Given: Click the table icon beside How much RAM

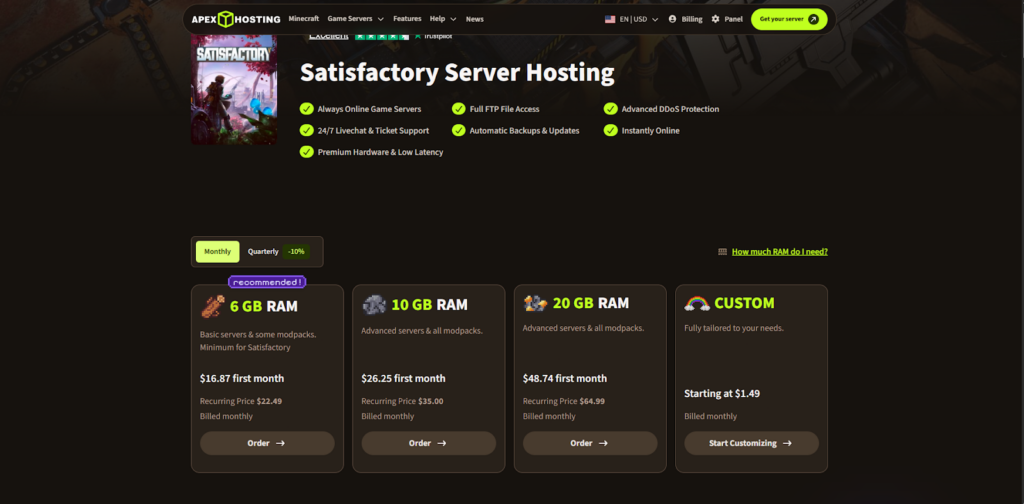Looking at the screenshot, I should (x=722, y=251).
